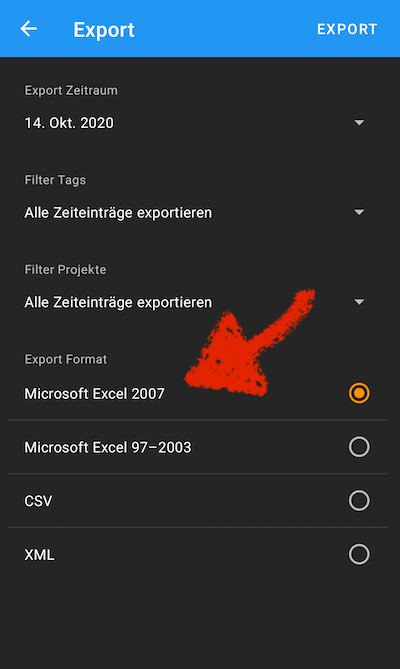
Task: Expand the Filter Projekte dropdown arrow
Action: coord(359,302)
